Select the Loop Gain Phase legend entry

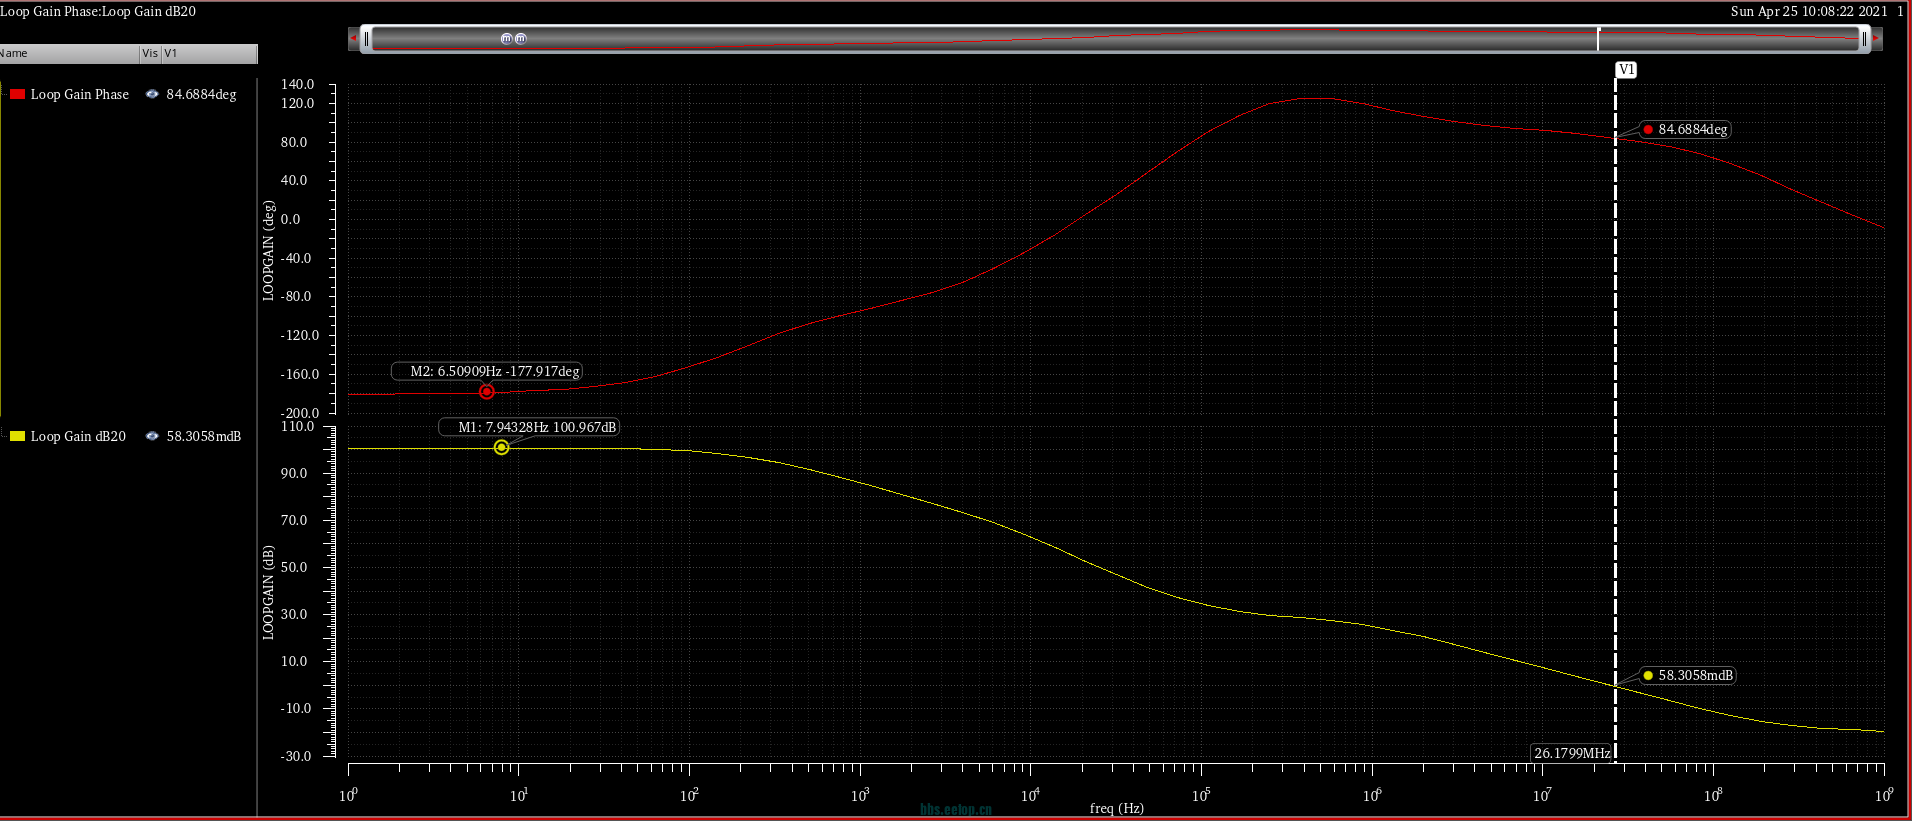point(79,94)
